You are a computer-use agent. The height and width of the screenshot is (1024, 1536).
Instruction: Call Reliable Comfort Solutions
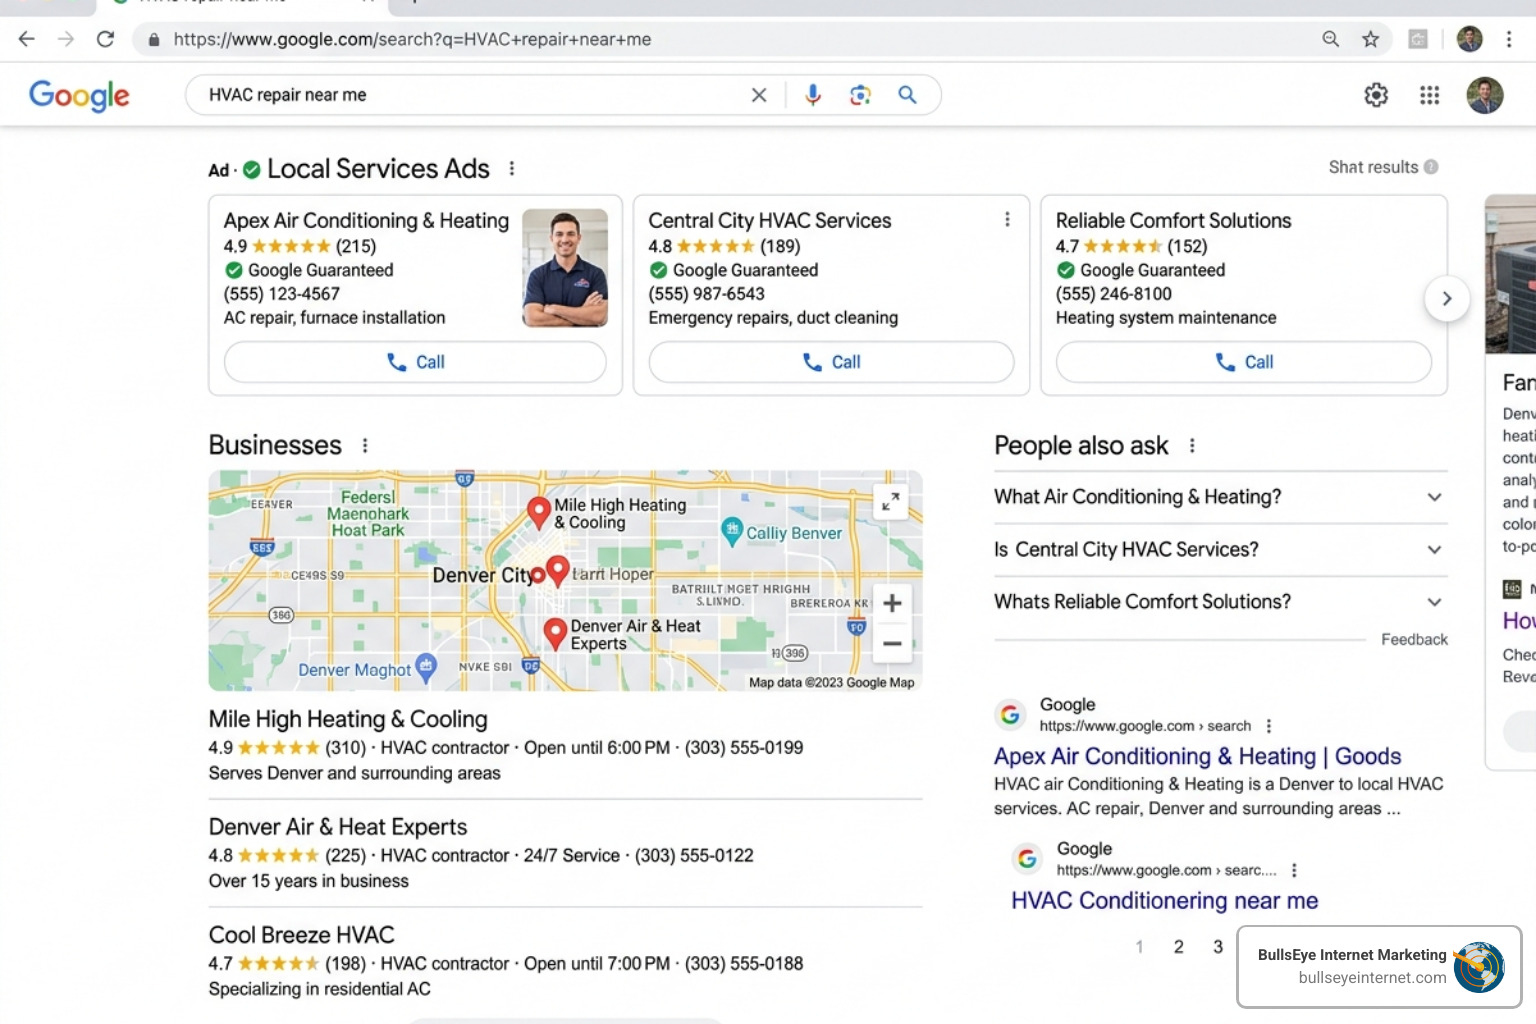(1244, 362)
